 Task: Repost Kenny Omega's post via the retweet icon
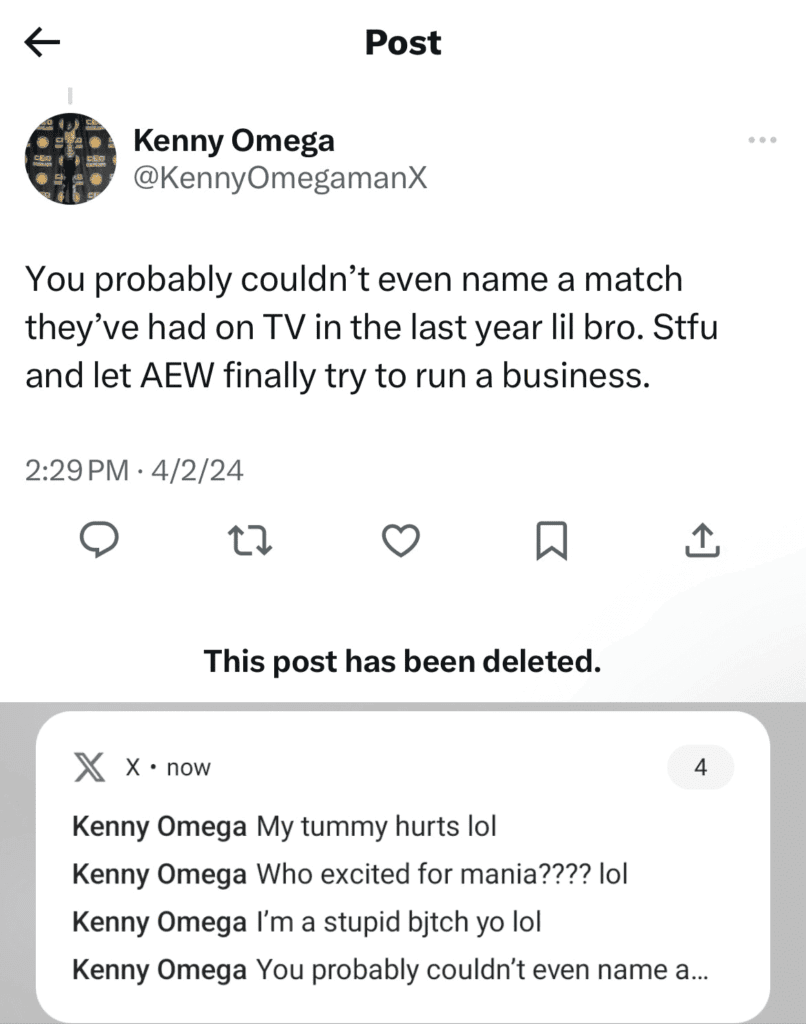251,541
